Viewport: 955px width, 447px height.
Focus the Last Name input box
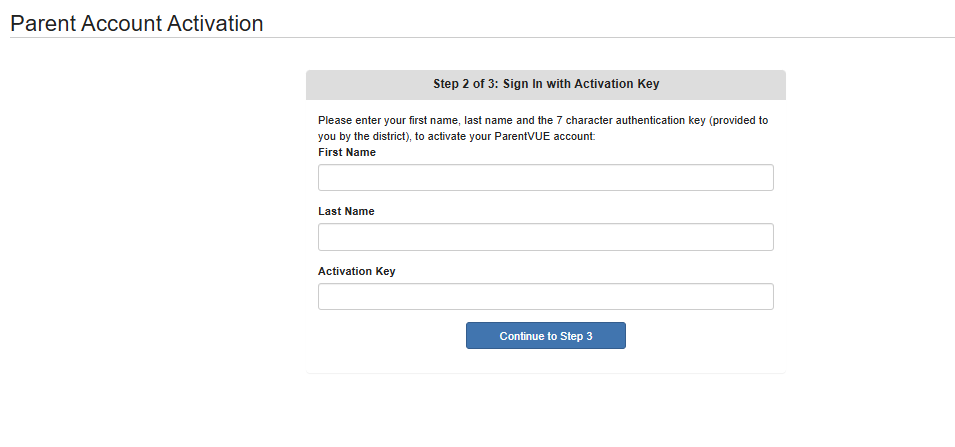[x=545, y=237]
